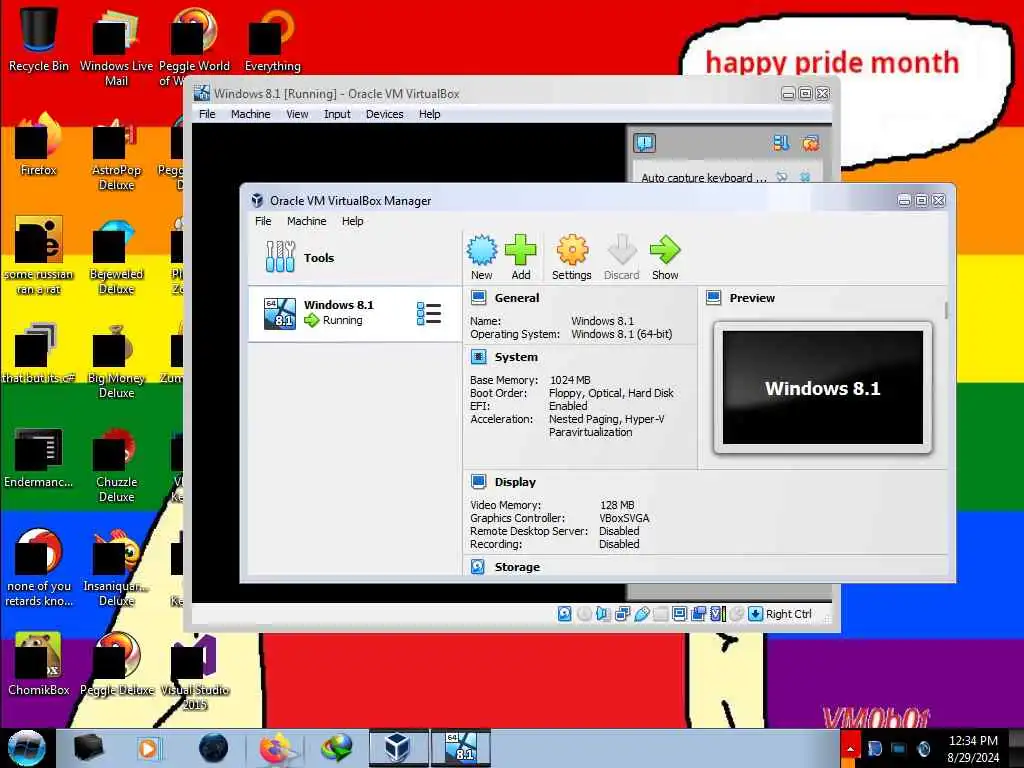Open the Firefox desktop icon
The width and height of the screenshot is (1024, 768).
click(x=39, y=144)
